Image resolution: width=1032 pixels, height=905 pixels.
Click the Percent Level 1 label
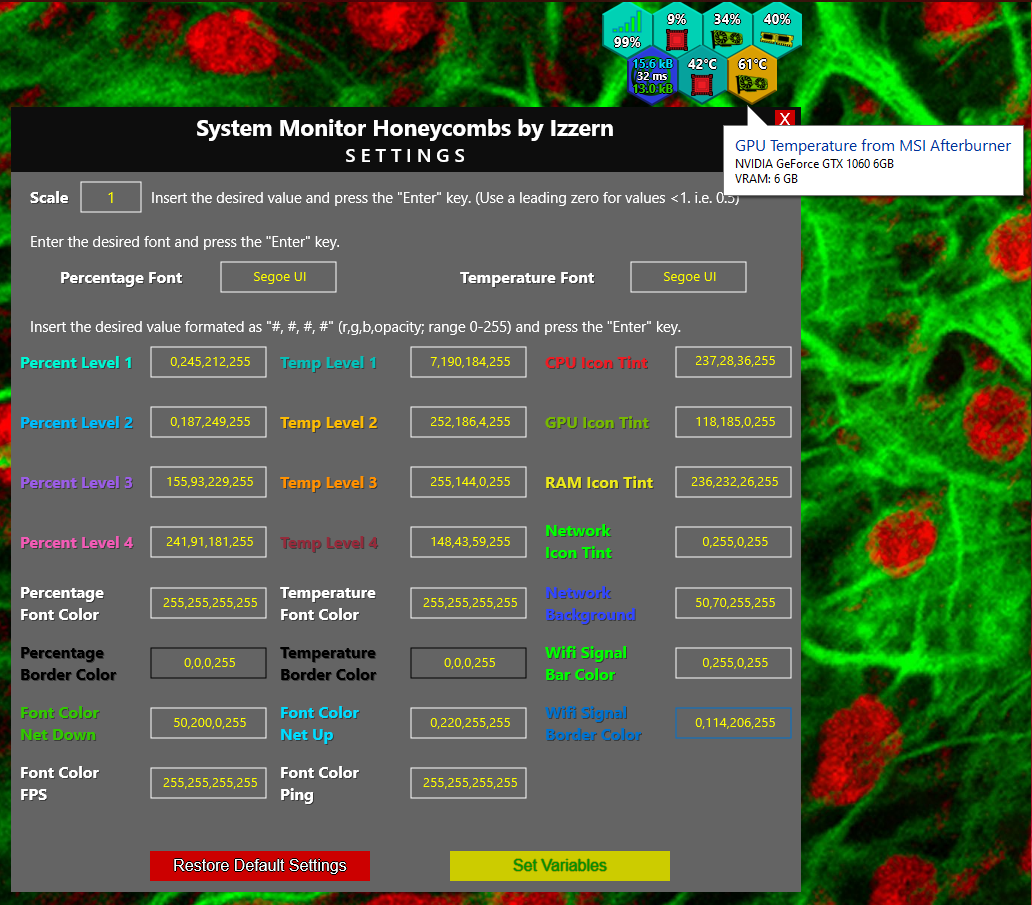point(76,363)
